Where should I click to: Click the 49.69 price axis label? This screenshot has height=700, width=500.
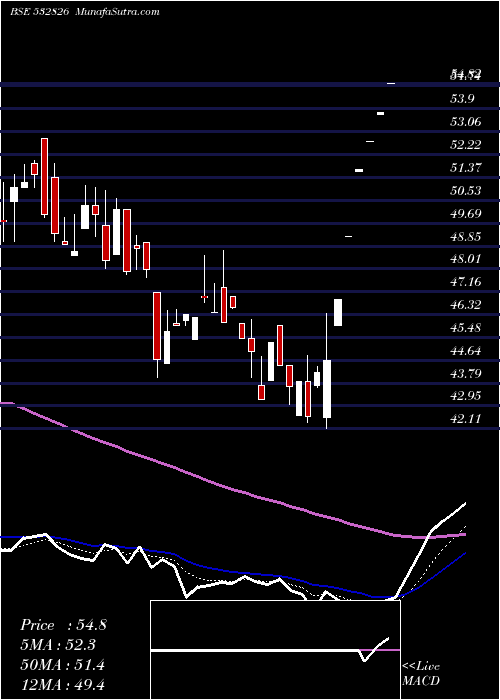pos(466,213)
